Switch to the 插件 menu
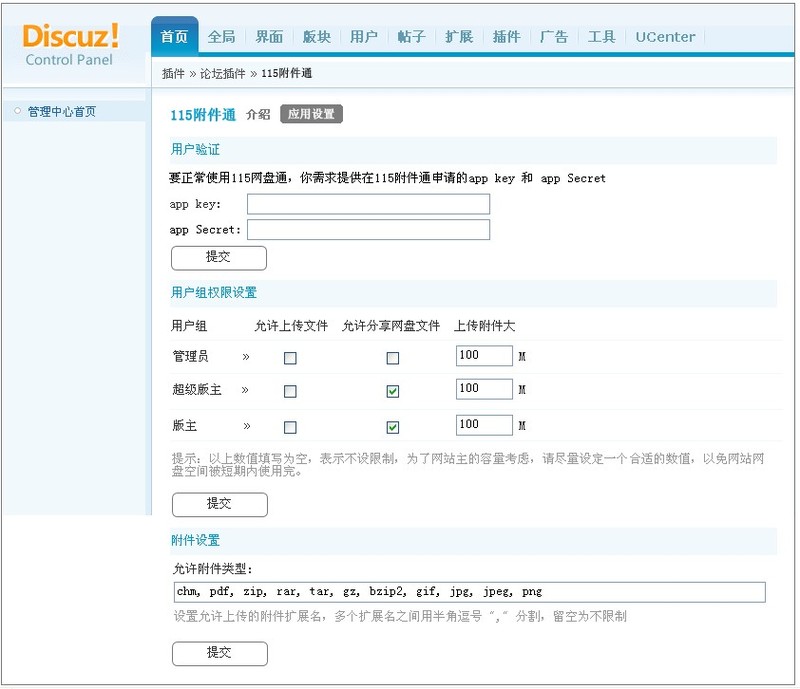Image resolution: width=800 pixels, height=689 pixels. coord(506,37)
